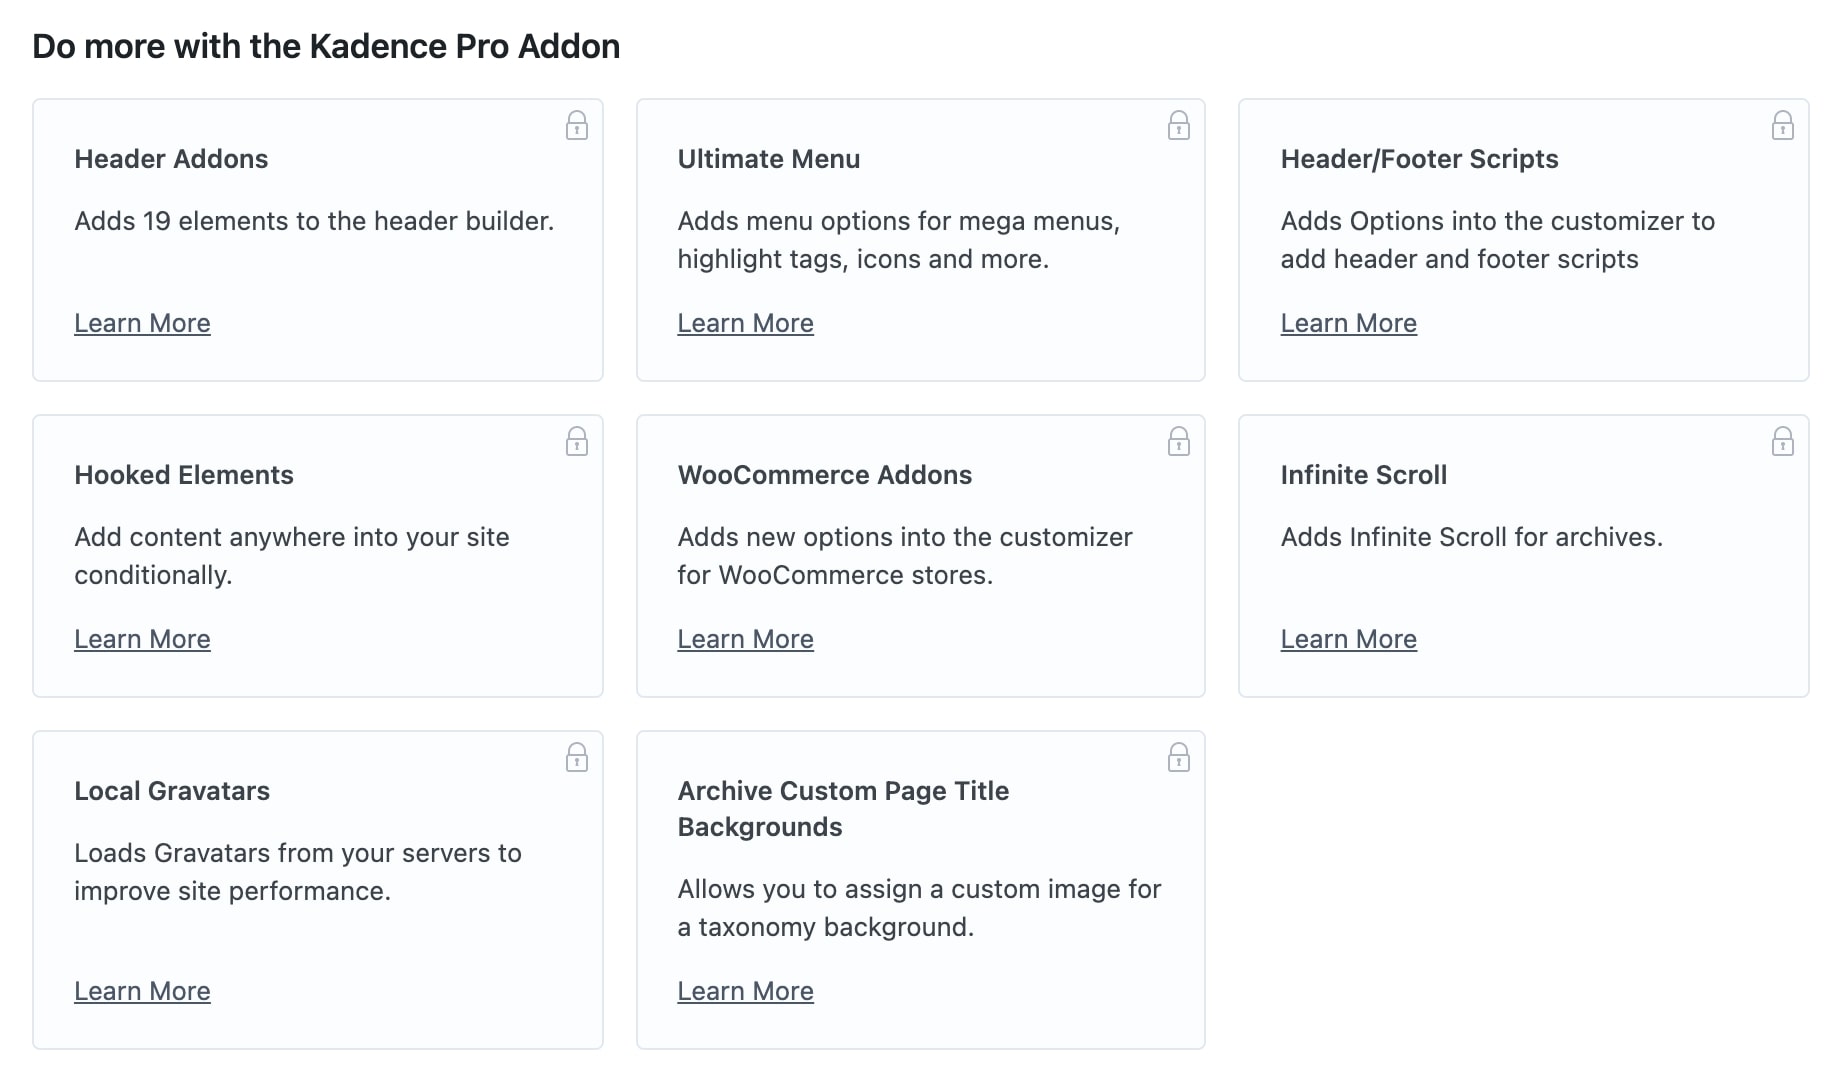Click the lock icon on Ultimate Menu card

click(x=1179, y=126)
